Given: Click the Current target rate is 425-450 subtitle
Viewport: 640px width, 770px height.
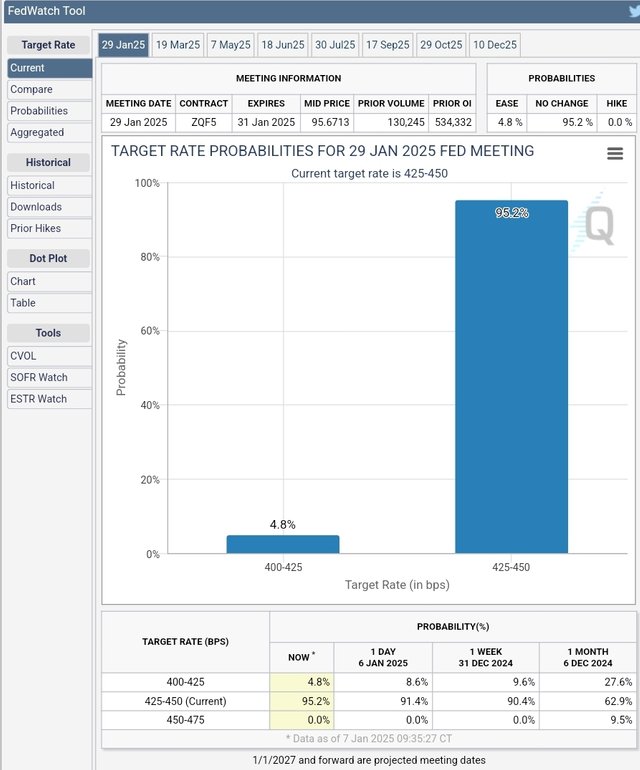Looking at the screenshot, I should pos(369,173).
